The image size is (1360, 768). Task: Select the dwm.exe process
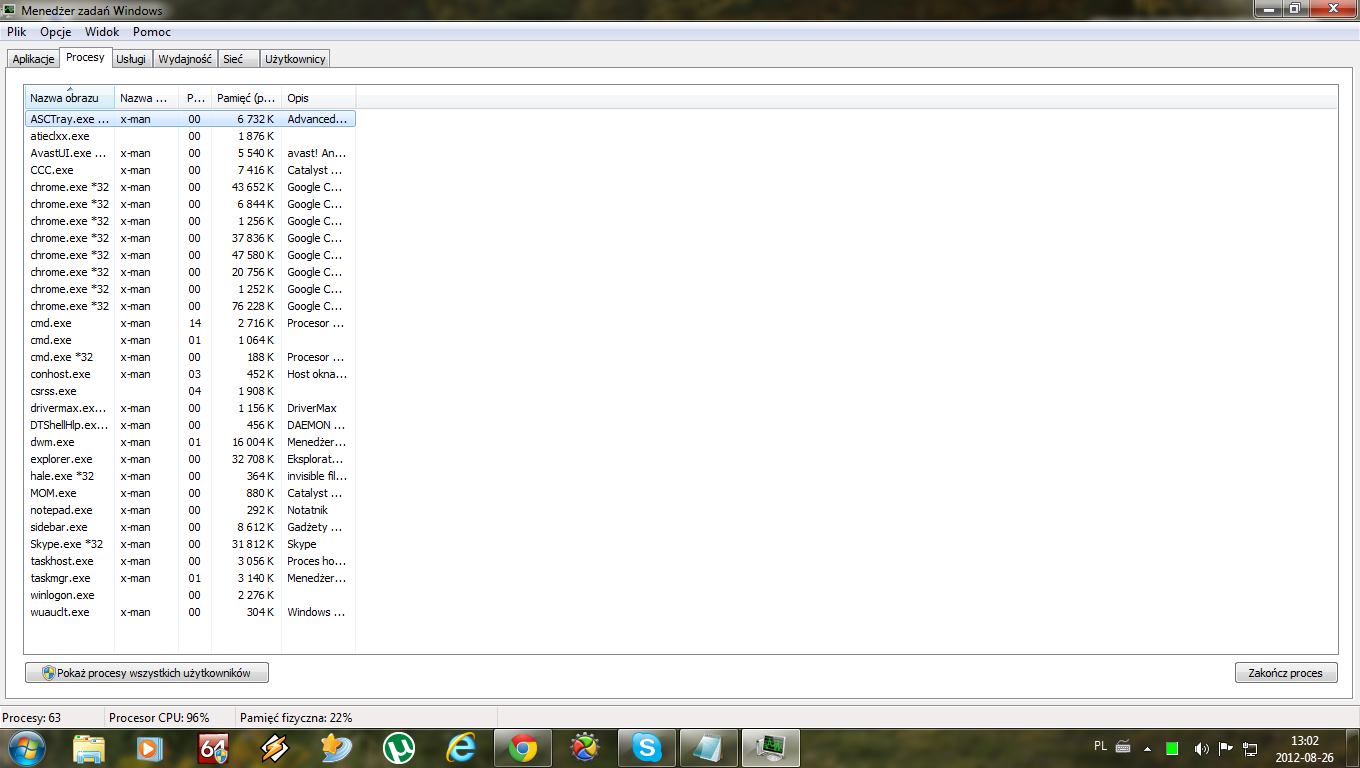[190, 442]
